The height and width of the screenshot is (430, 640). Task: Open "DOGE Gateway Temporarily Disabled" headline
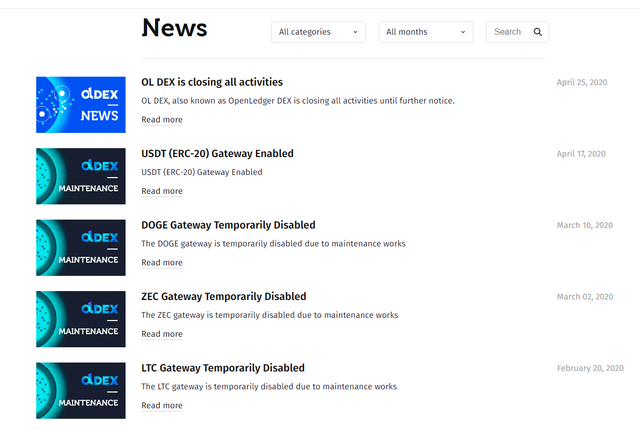pos(228,225)
